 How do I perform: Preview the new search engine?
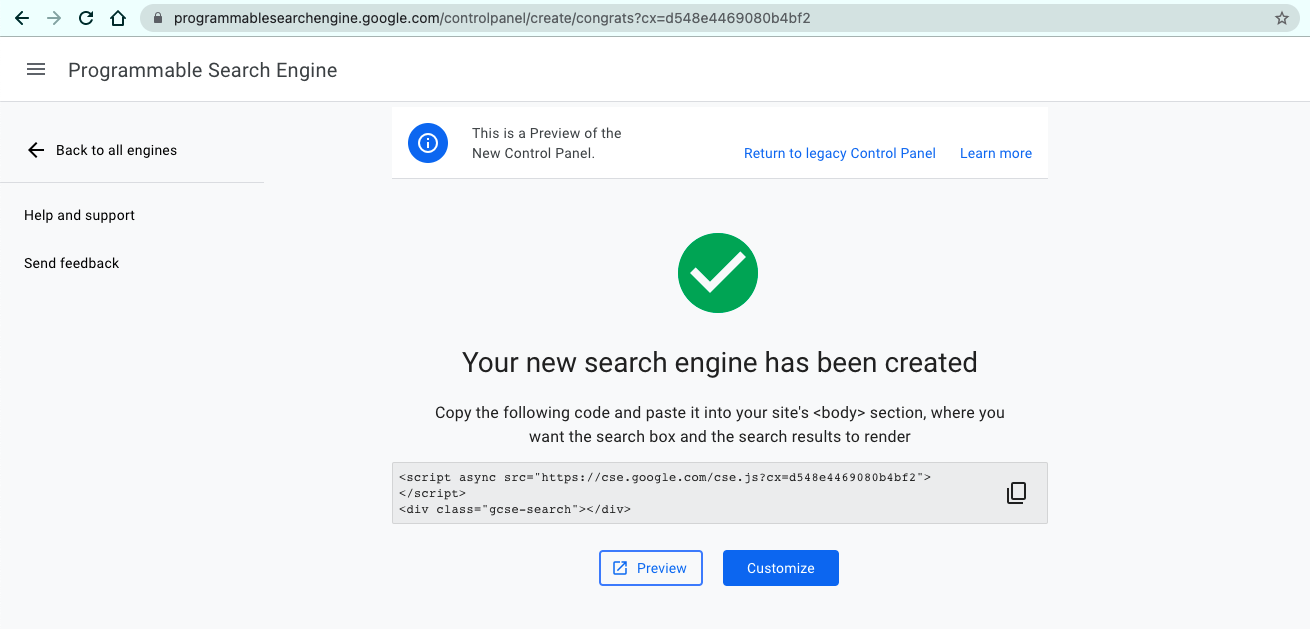pyautogui.click(x=651, y=567)
